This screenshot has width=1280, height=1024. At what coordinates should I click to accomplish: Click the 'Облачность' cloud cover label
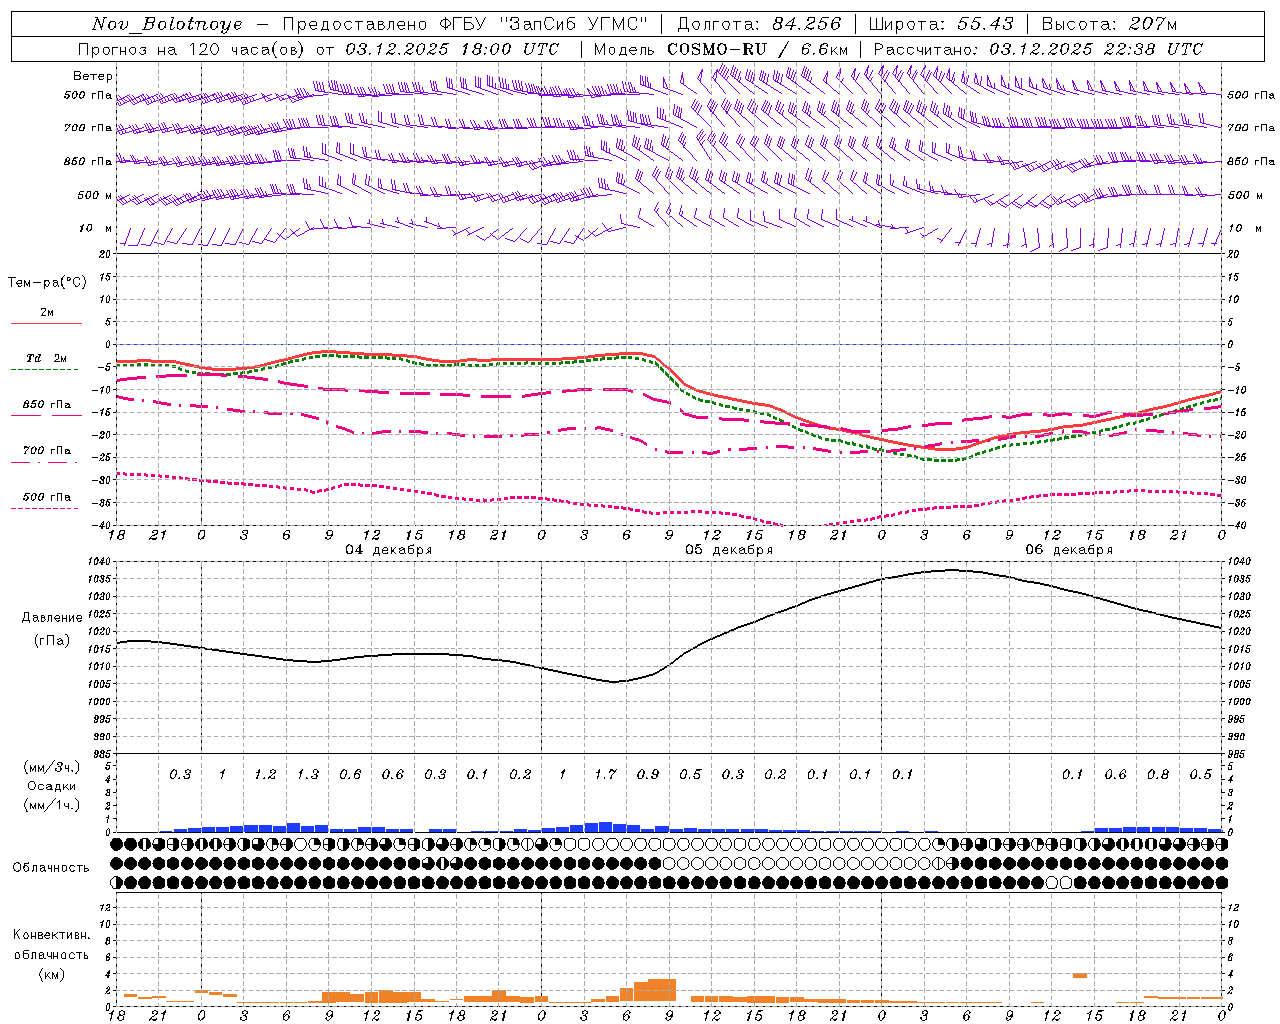pos(51,867)
